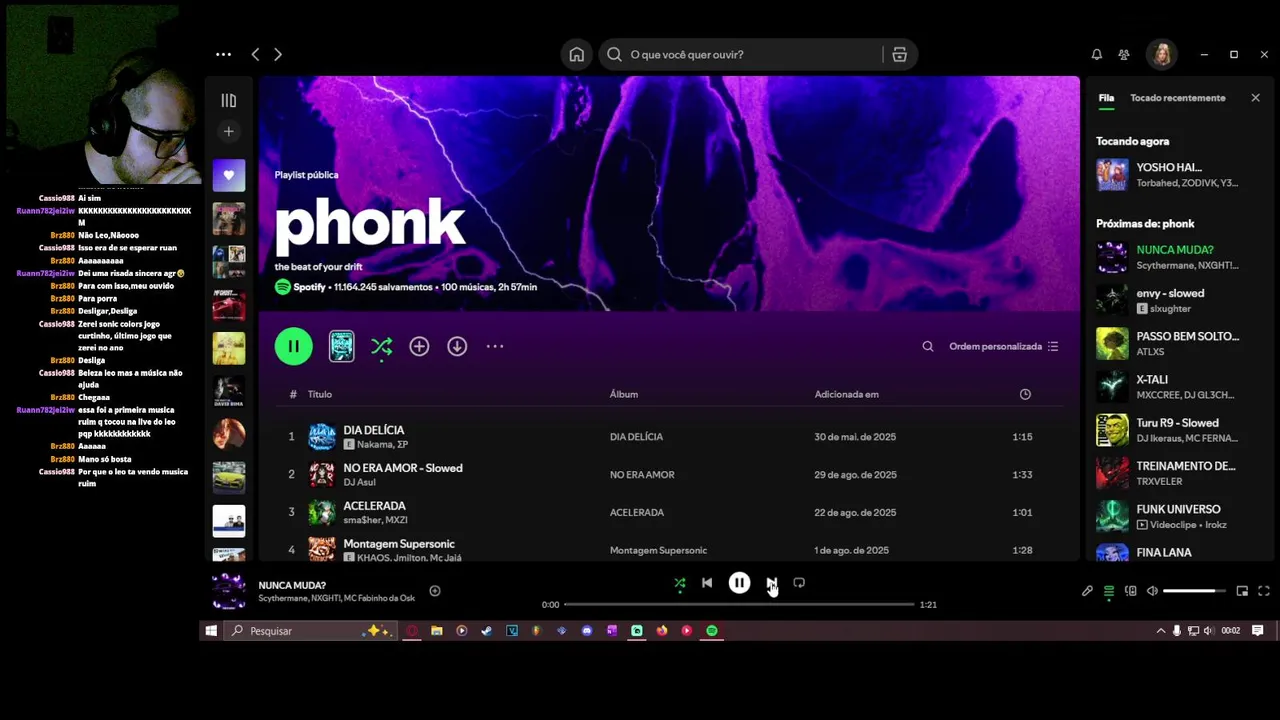Open album link NO ERA AMOR
Image resolution: width=1280 pixels, height=720 pixels.
[642, 475]
